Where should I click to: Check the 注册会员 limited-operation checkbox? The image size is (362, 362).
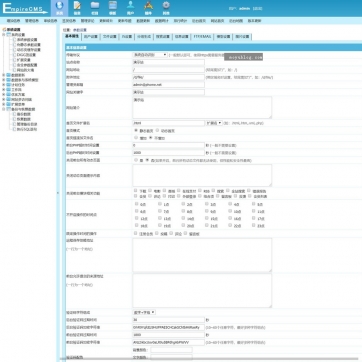pyautogui.click(x=136, y=233)
